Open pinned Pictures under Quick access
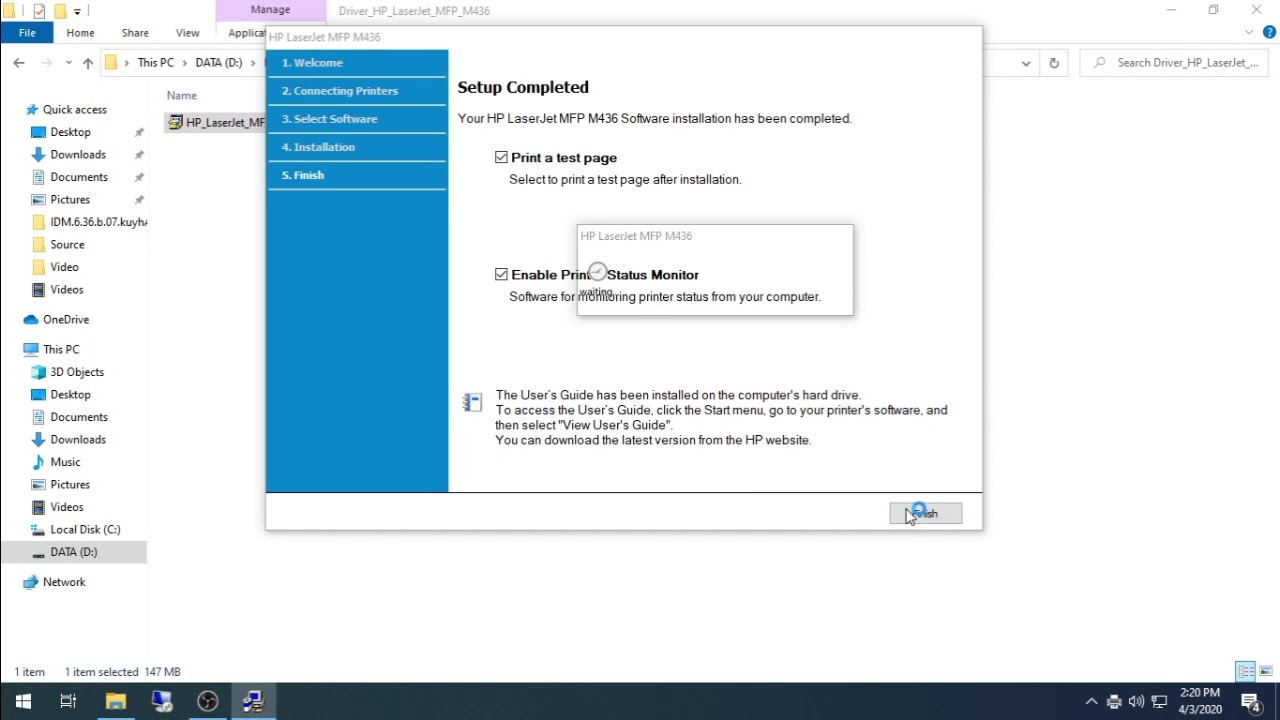1280x720 pixels. (x=70, y=200)
